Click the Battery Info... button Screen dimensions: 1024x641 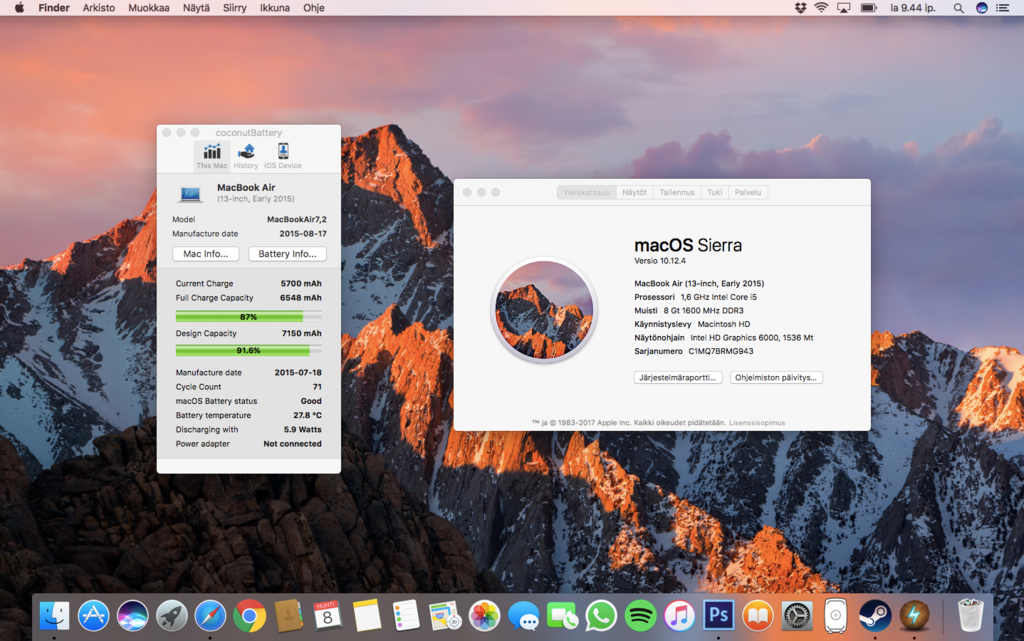[287, 254]
